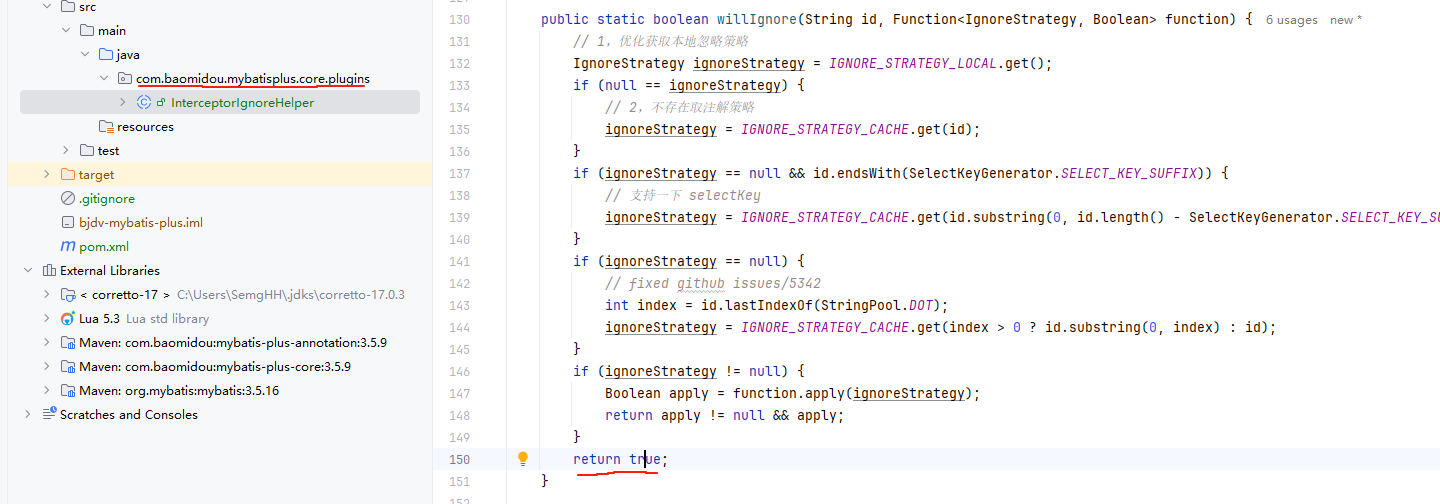
Task: Click the .gitignore file icon
Action: point(68,198)
